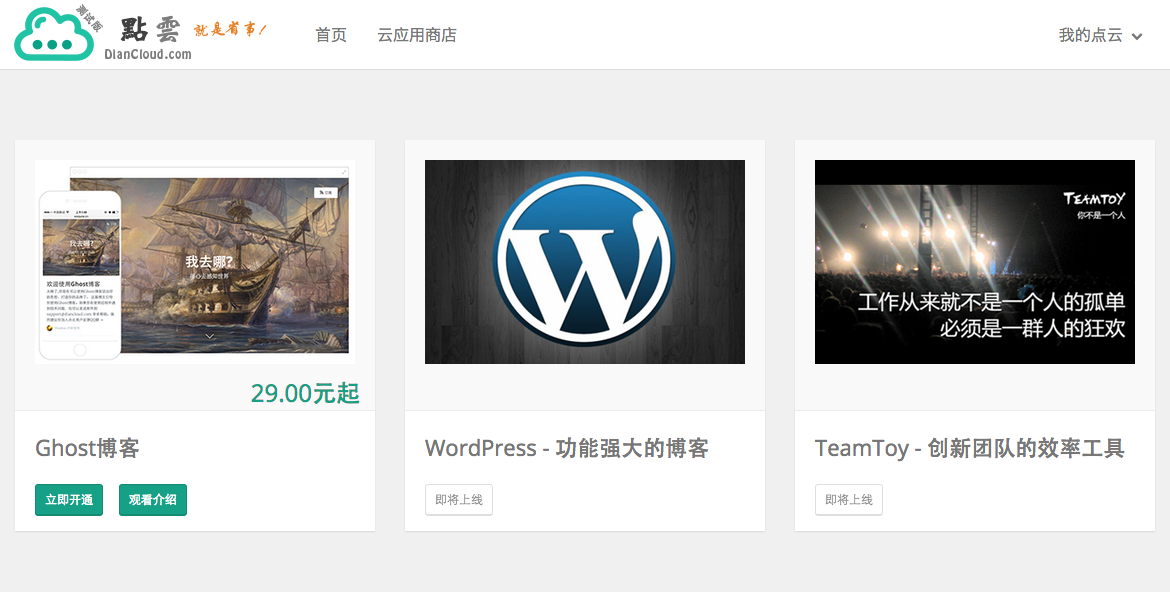
Task: Click the DianCloud cloud logo
Action: (x=54, y=35)
